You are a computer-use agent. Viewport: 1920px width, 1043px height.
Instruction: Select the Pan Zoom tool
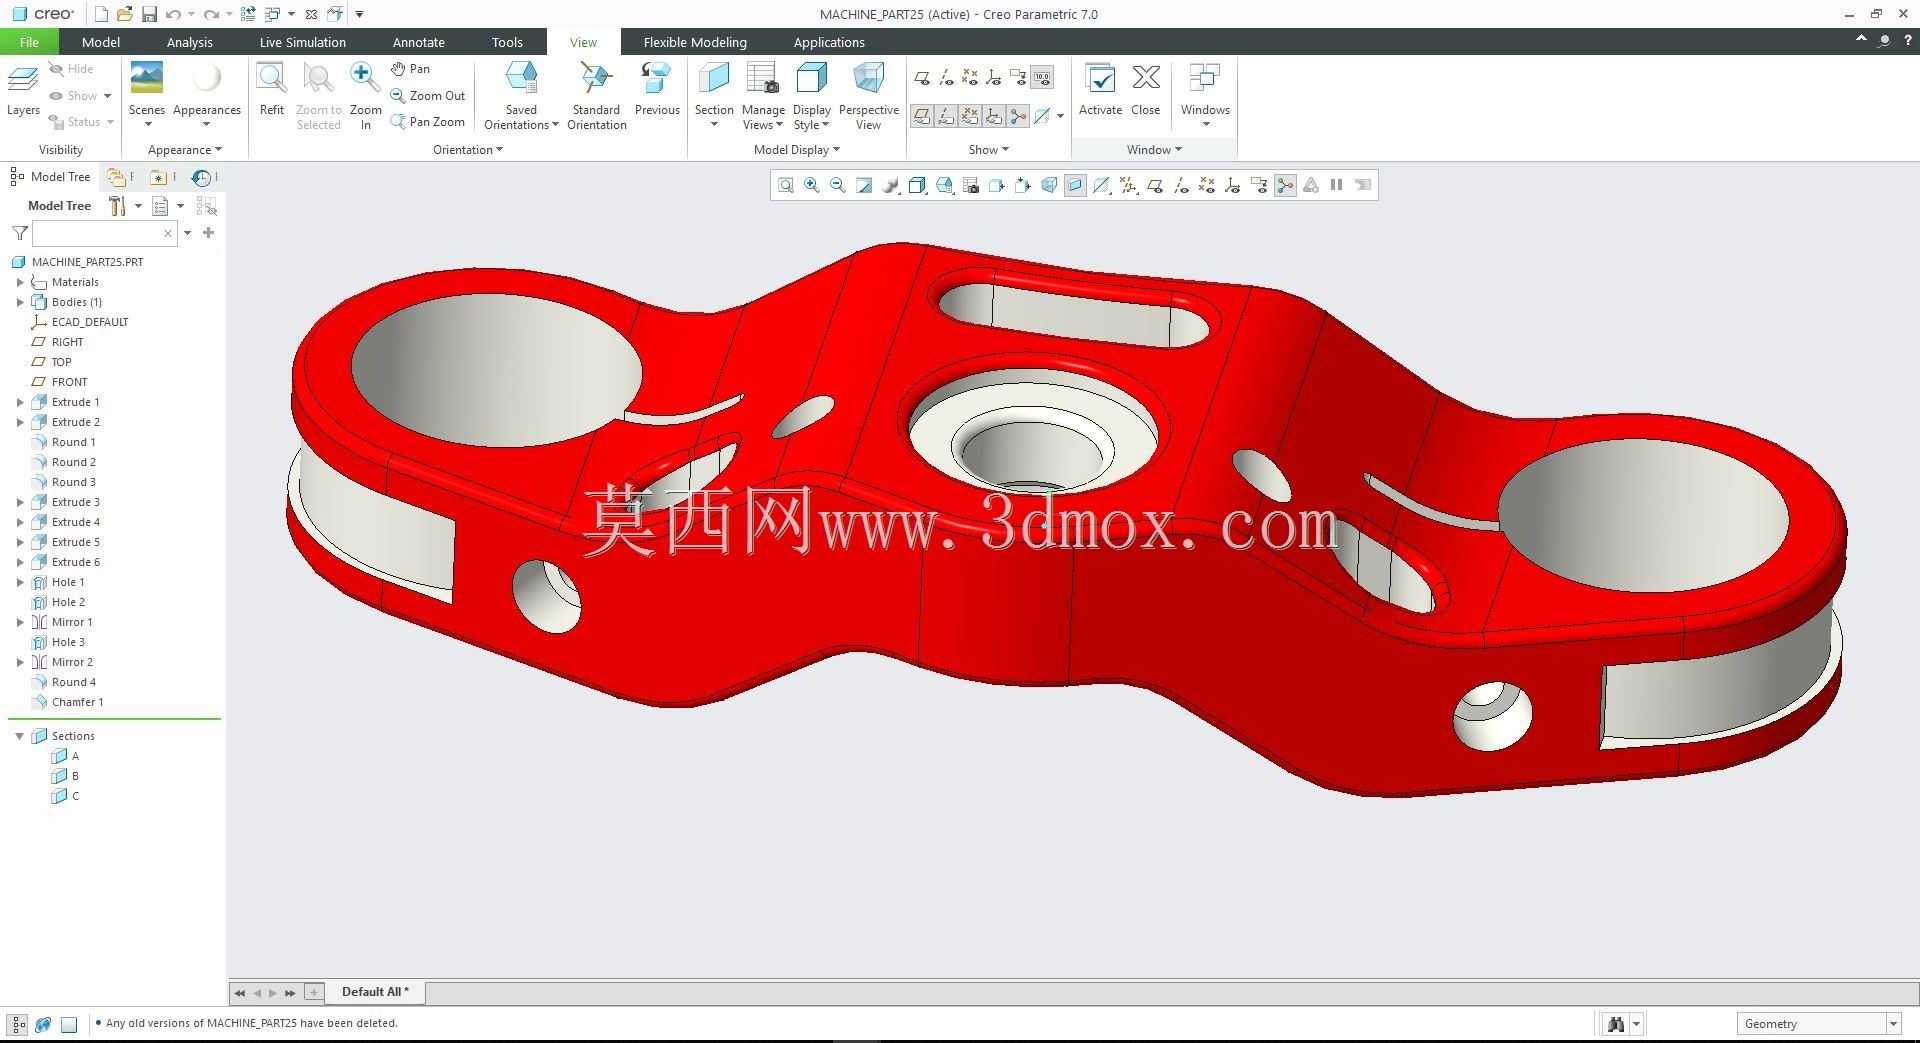tap(428, 122)
